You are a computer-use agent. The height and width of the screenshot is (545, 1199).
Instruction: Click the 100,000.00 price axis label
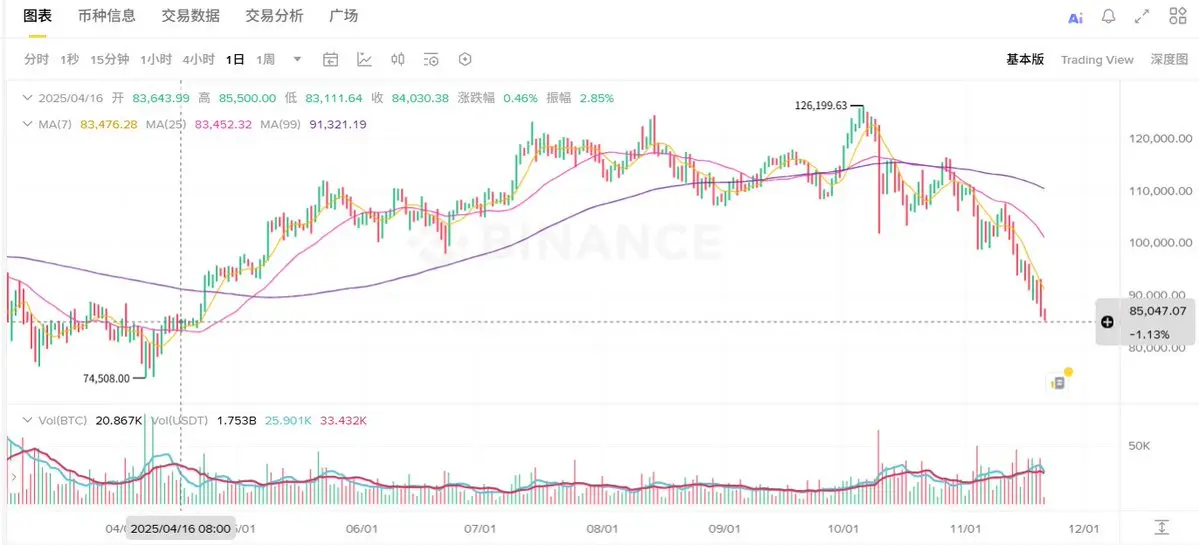point(1160,243)
